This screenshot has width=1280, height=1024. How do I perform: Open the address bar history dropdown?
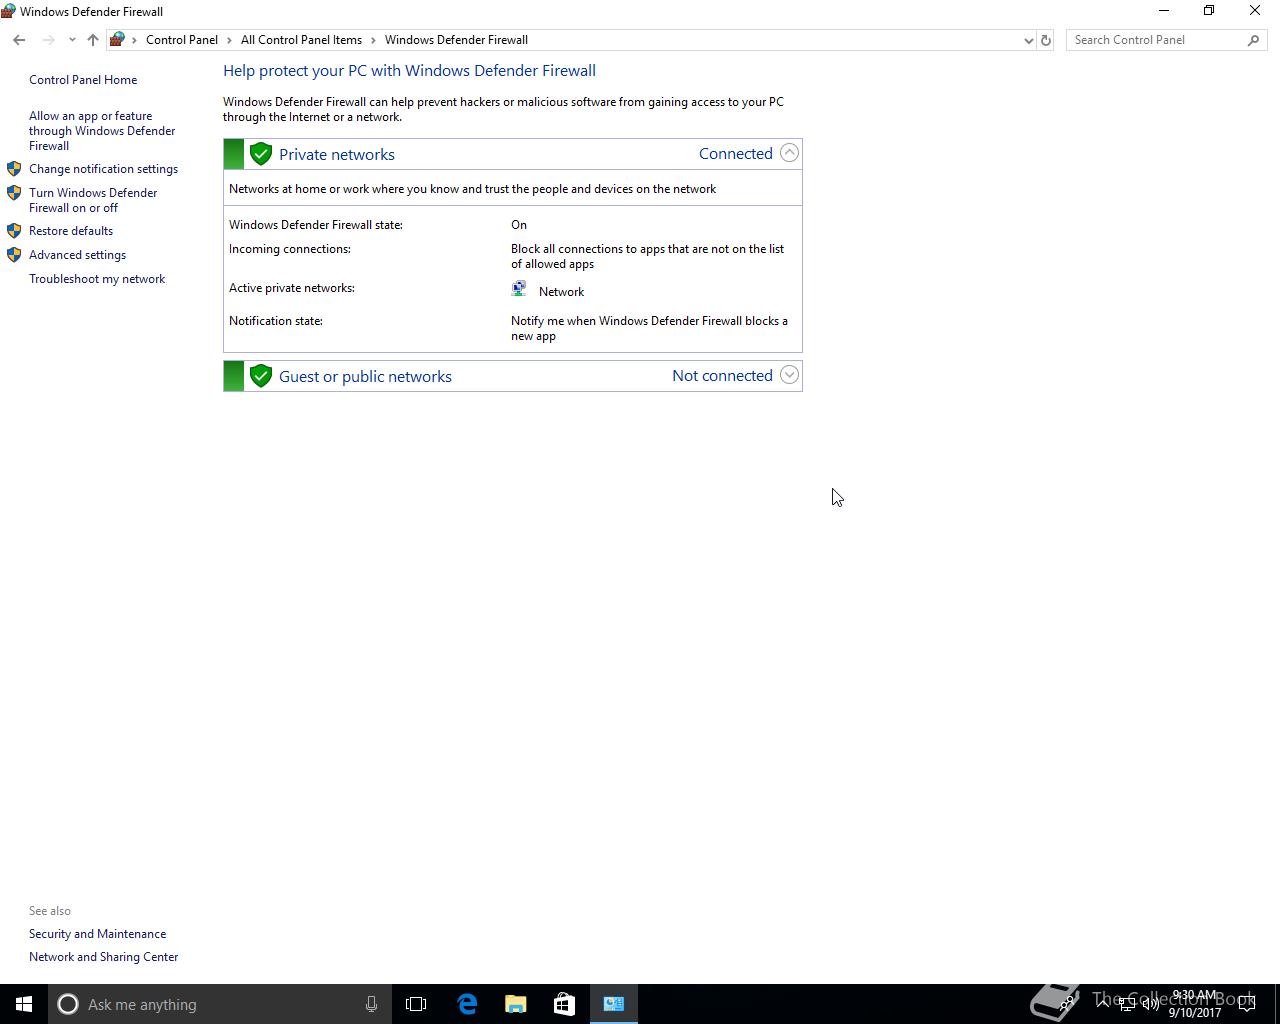click(x=1028, y=40)
